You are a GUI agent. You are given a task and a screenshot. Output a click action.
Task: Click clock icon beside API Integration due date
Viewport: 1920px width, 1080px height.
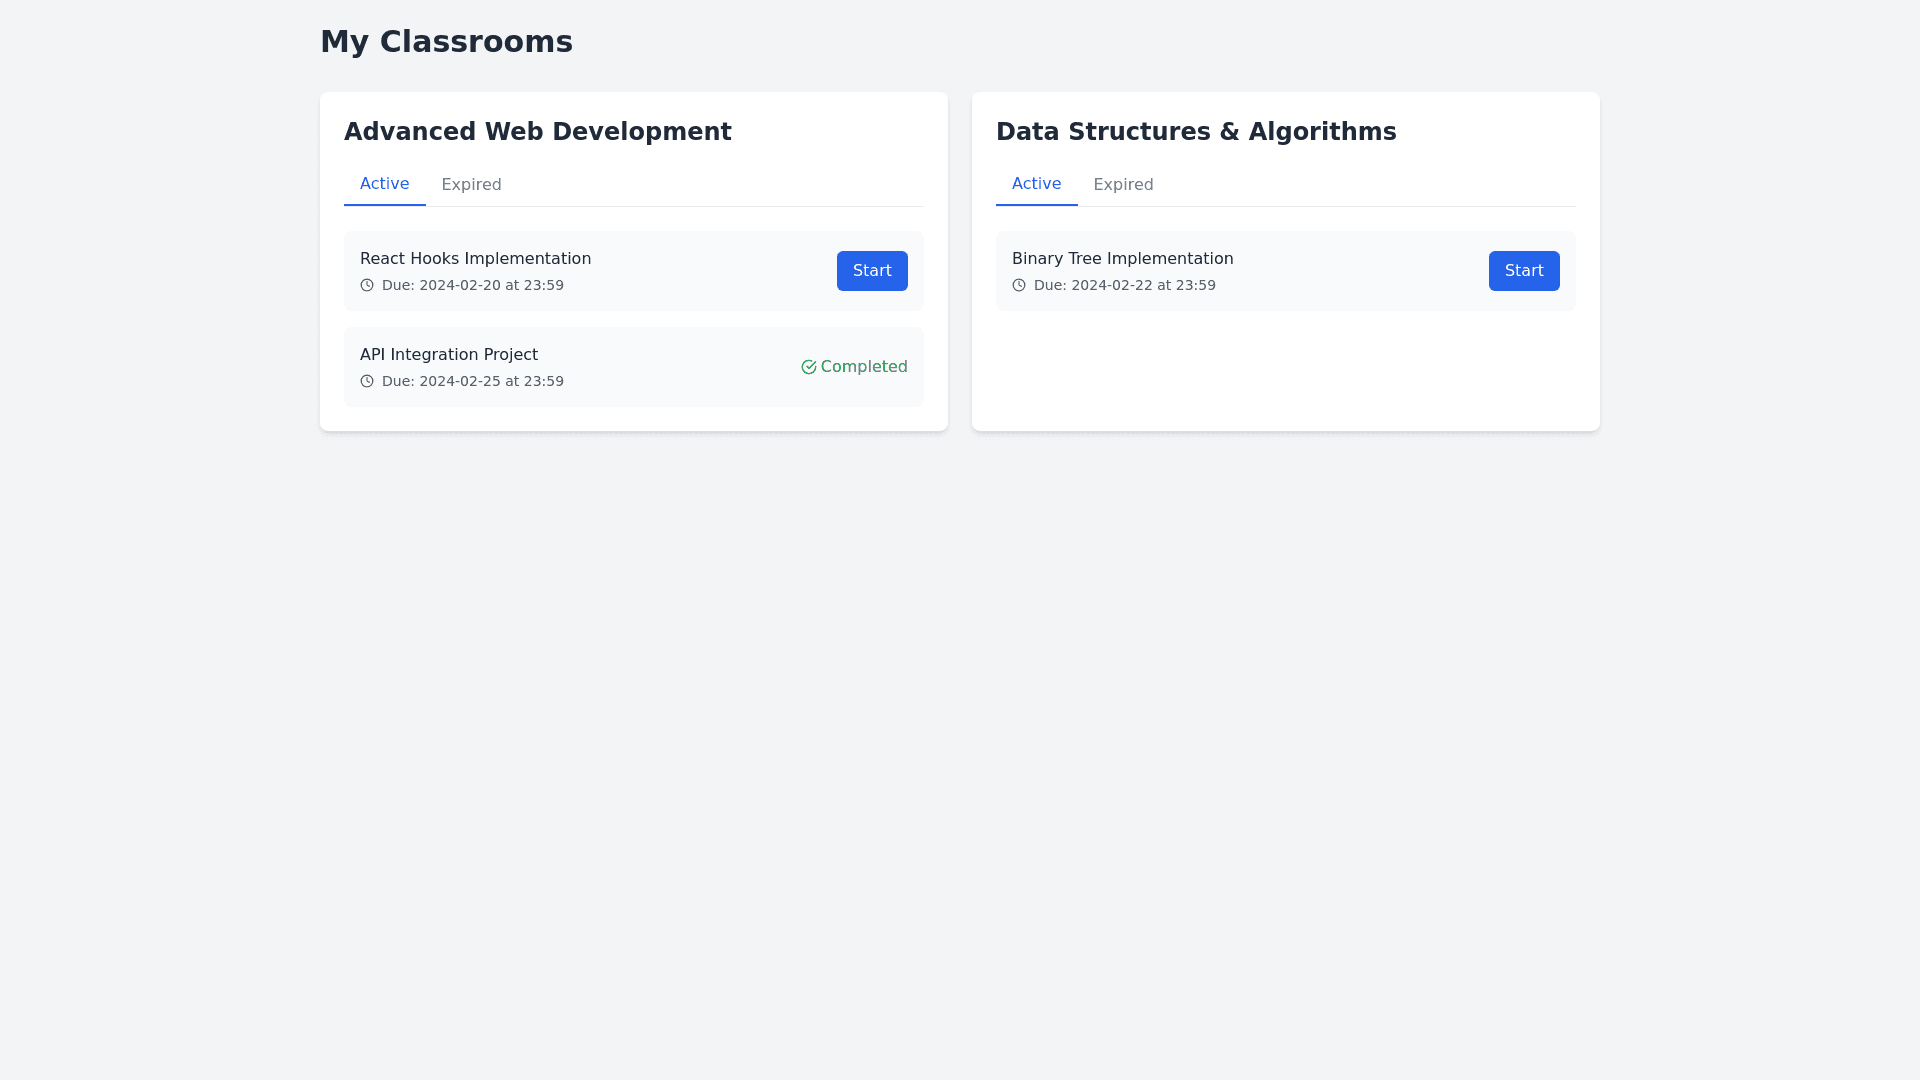tap(367, 381)
